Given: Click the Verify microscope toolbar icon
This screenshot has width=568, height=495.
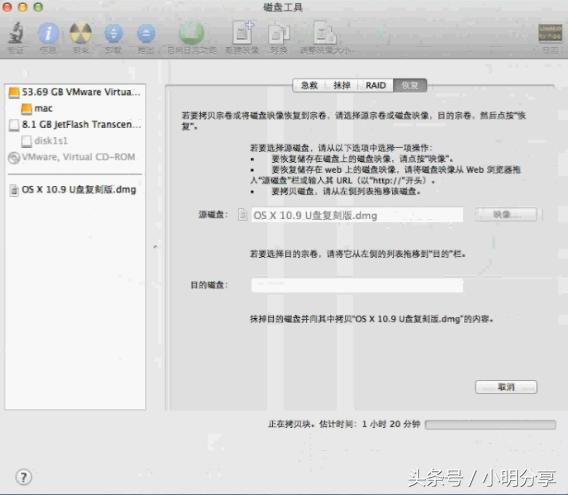Looking at the screenshot, I should [16, 33].
